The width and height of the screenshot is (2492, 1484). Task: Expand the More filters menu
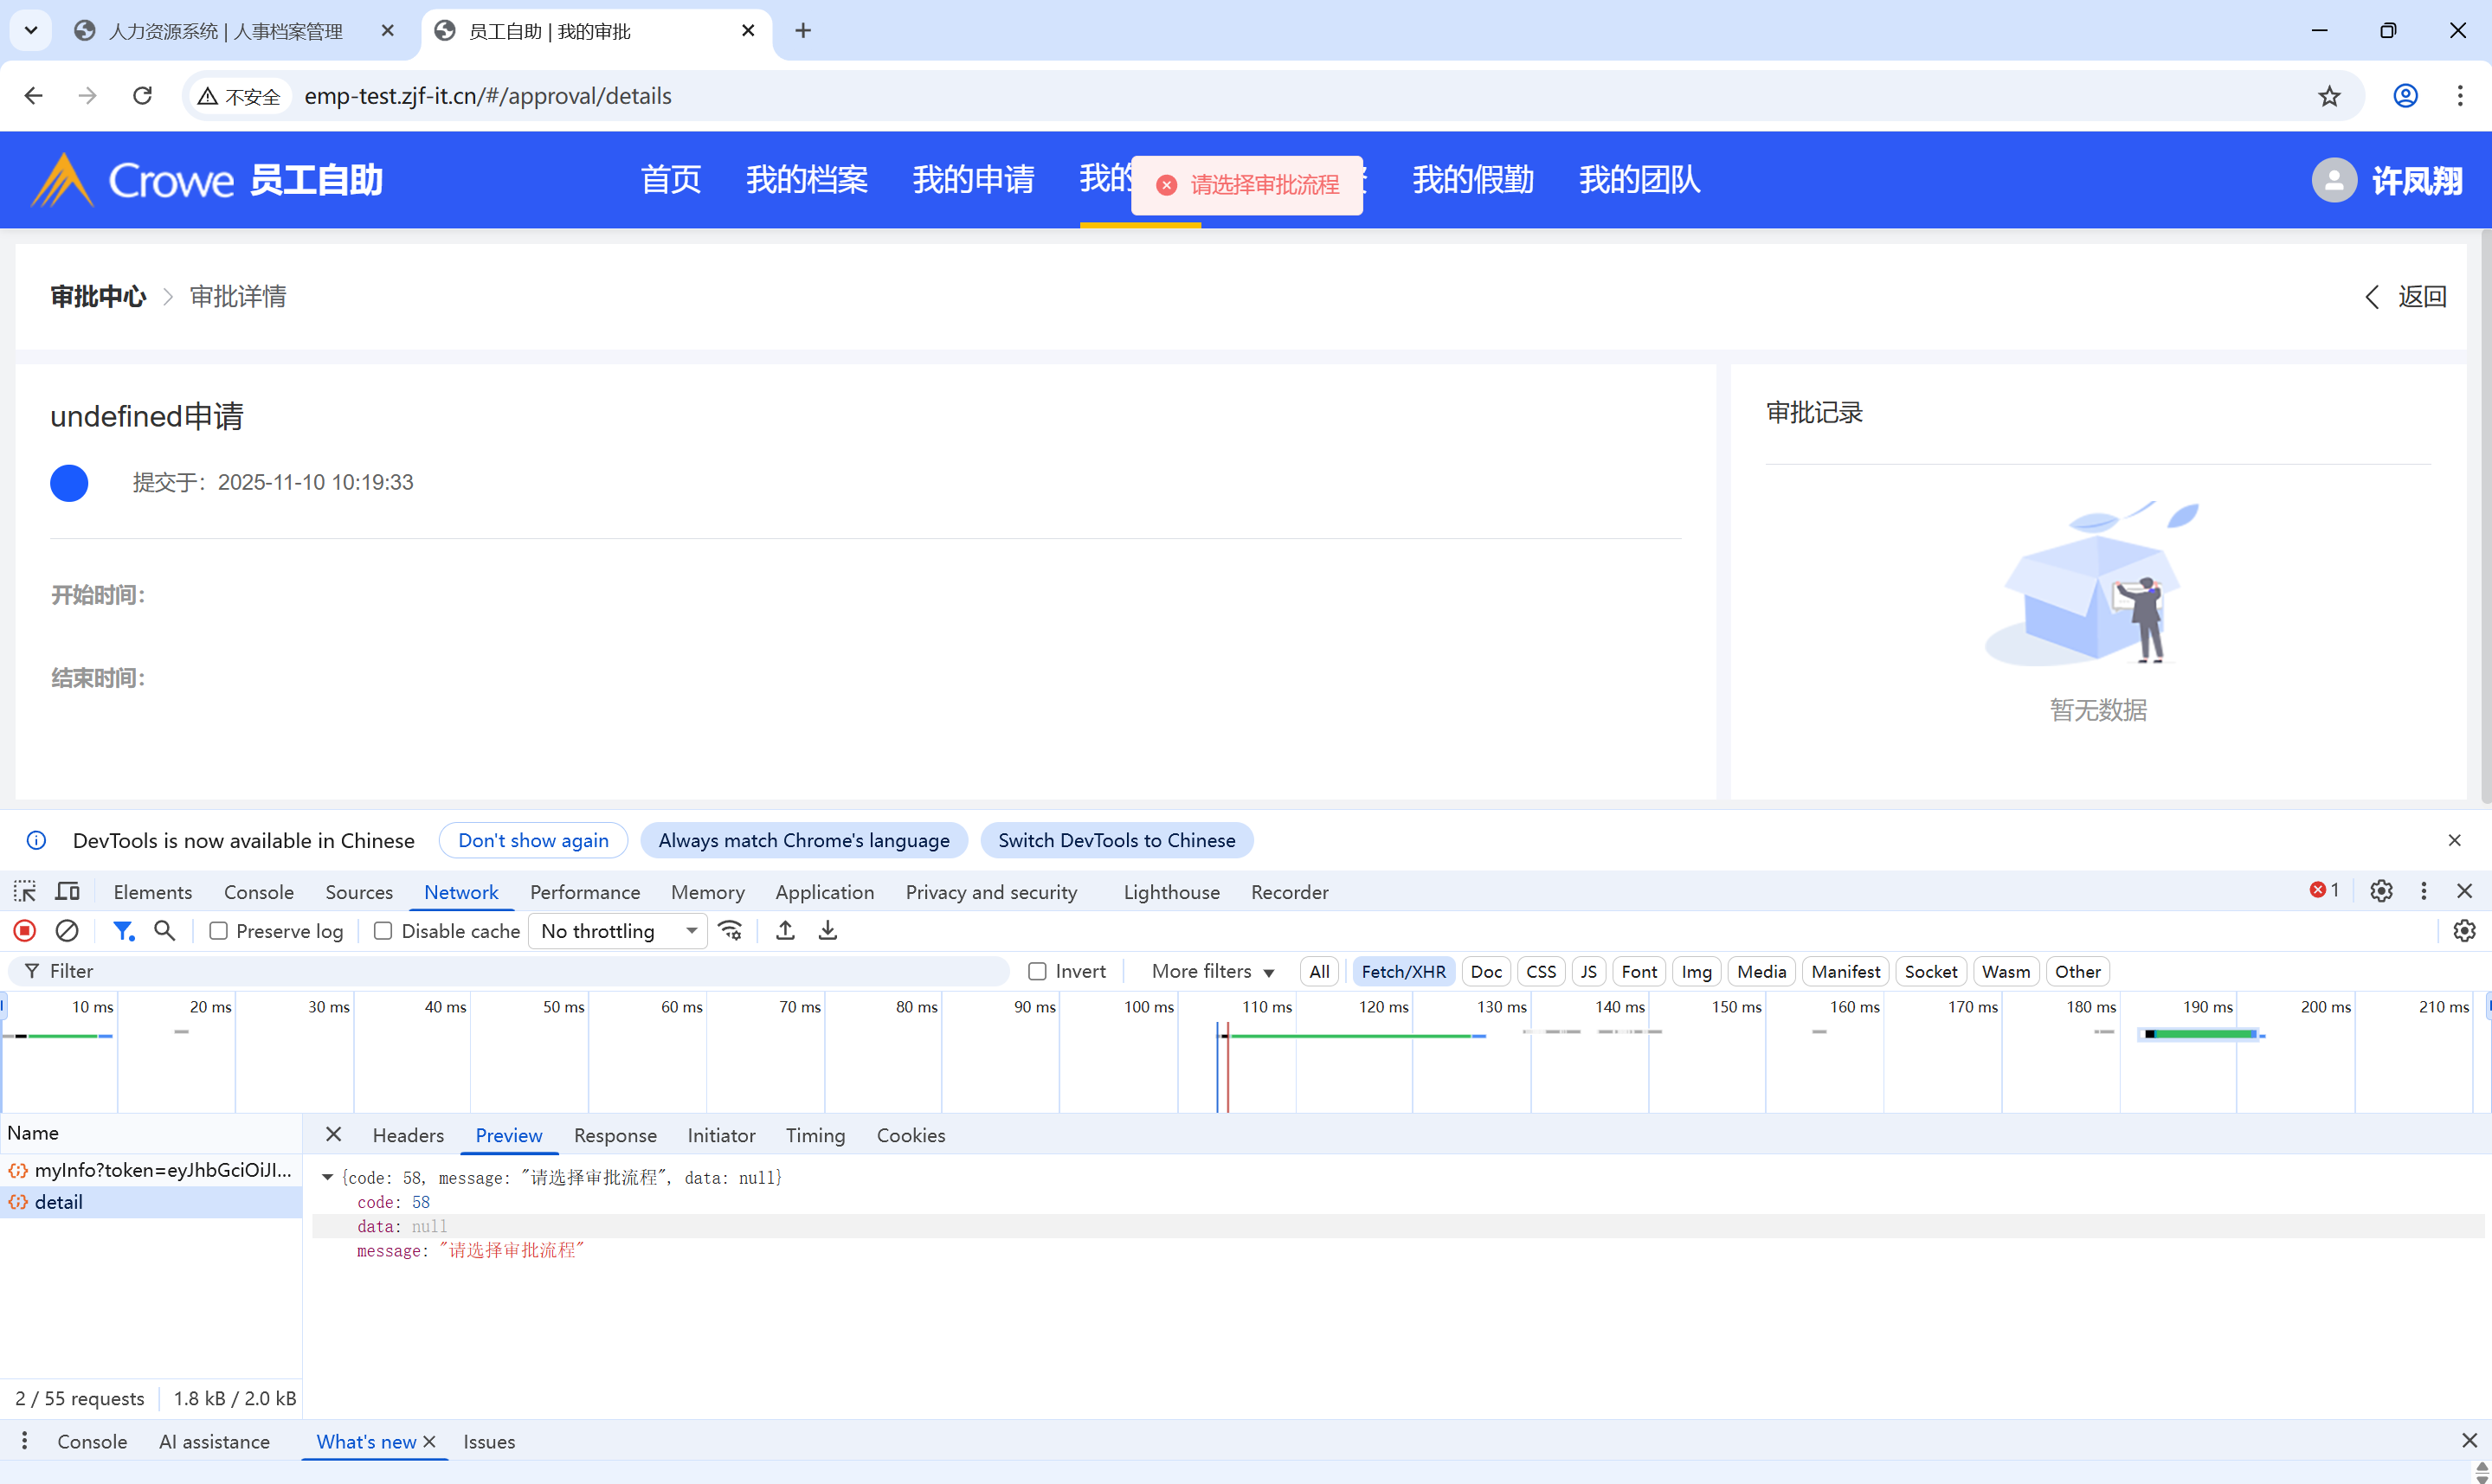coord(1212,971)
